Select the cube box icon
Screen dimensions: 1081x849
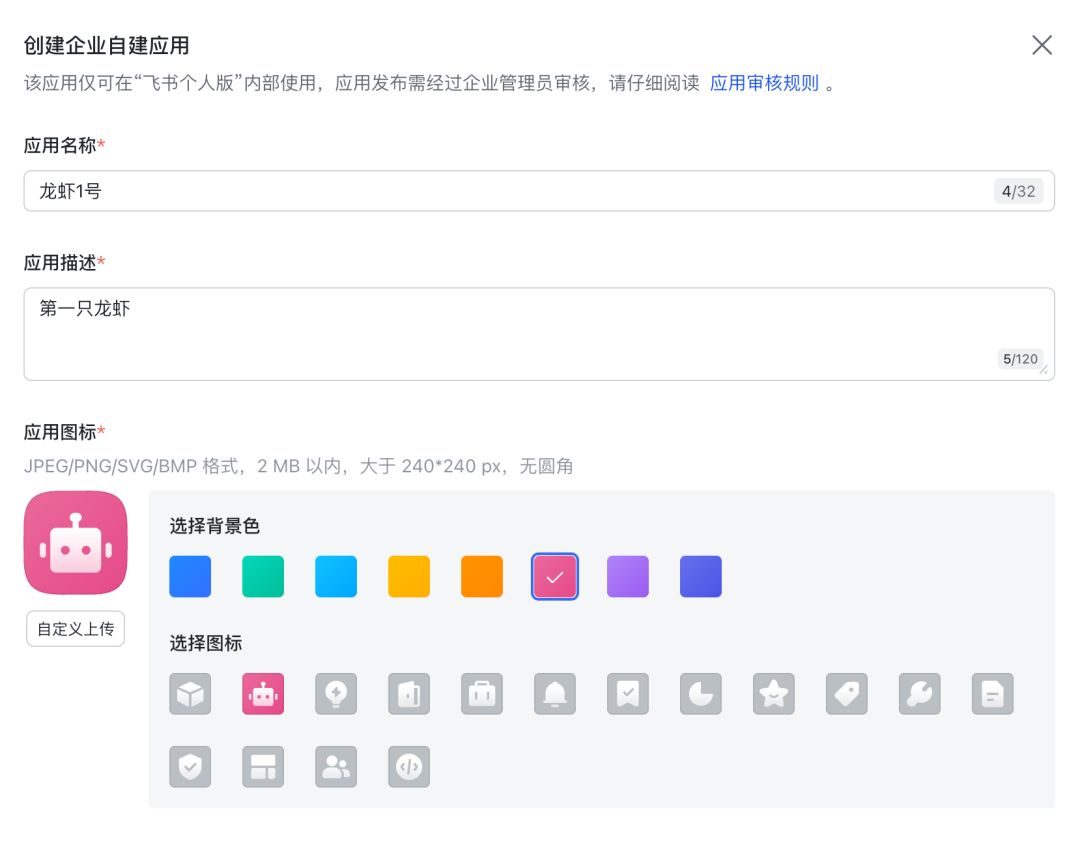coord(190,694)
